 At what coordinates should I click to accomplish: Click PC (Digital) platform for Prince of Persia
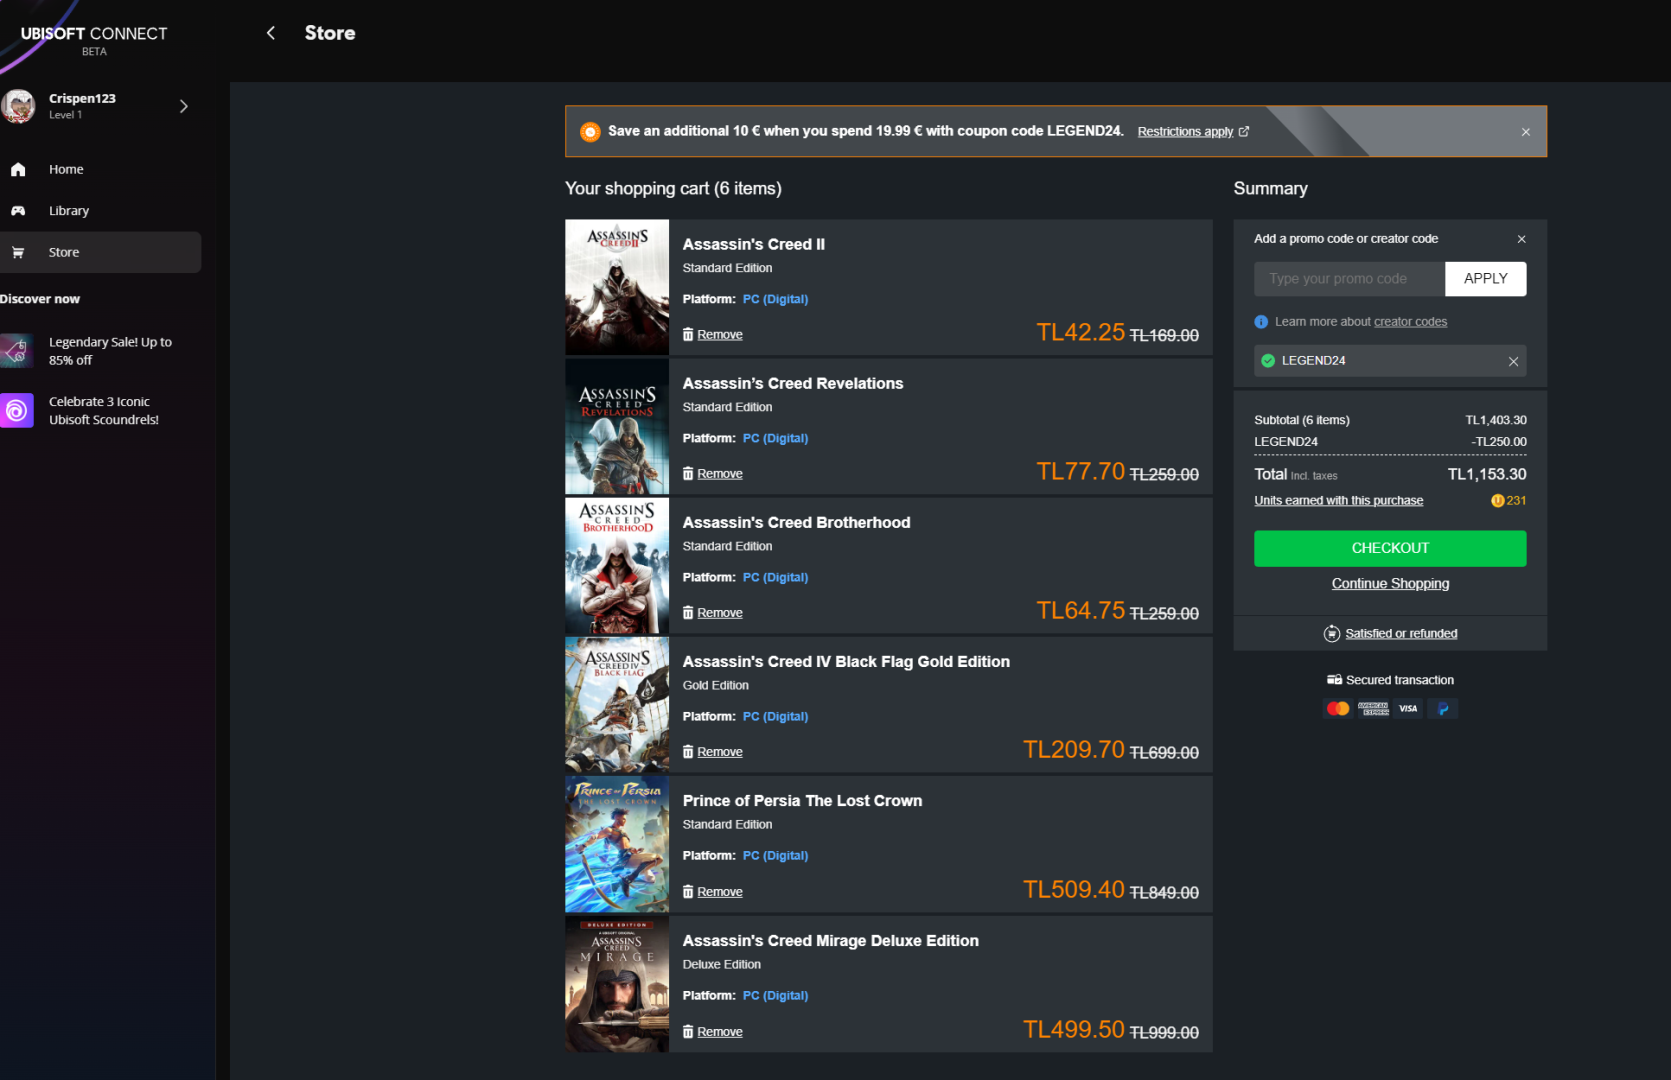[775, 855]
